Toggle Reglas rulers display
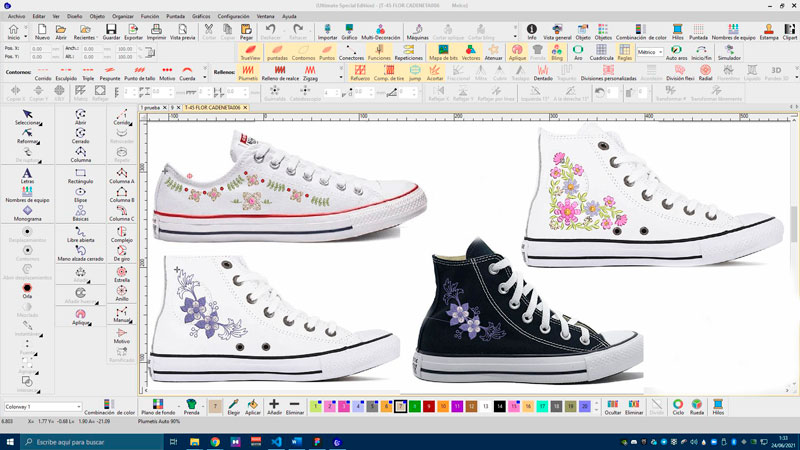Image resolution: width=800 pixels, height=450 pixels. pos(624,53)
